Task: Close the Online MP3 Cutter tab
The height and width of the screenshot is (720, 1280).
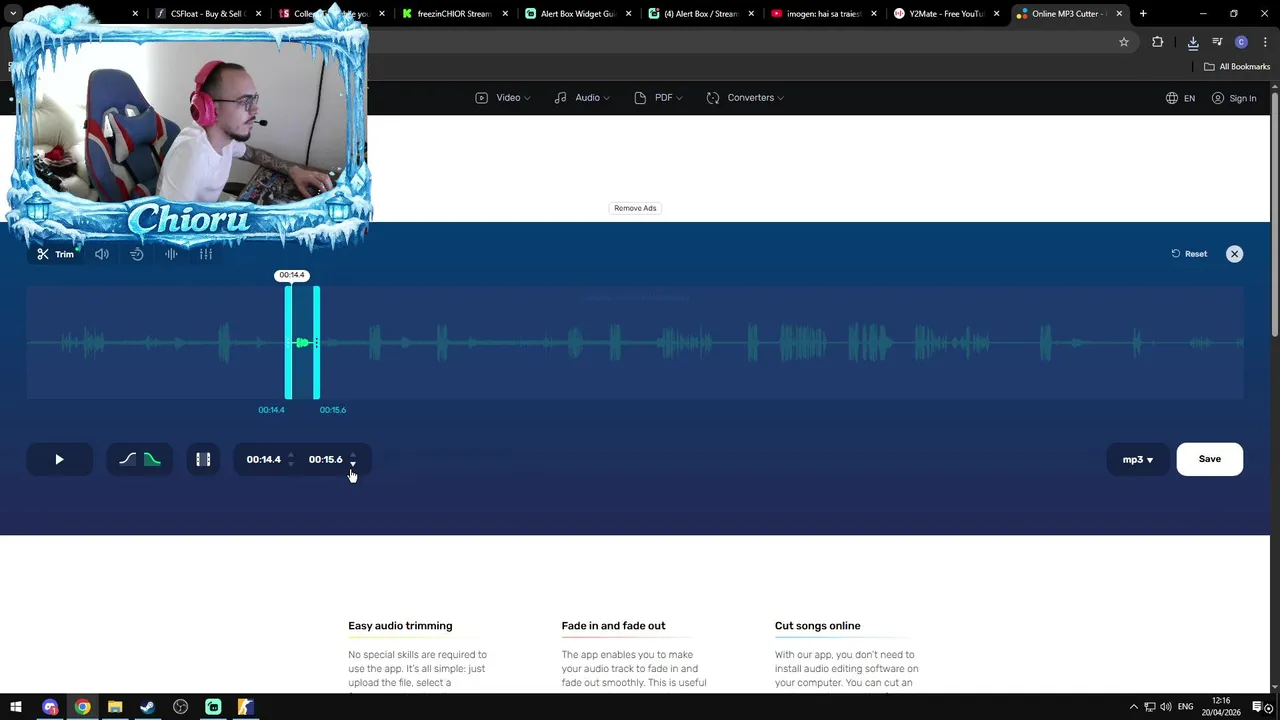Action: (x=1119, y=14)
